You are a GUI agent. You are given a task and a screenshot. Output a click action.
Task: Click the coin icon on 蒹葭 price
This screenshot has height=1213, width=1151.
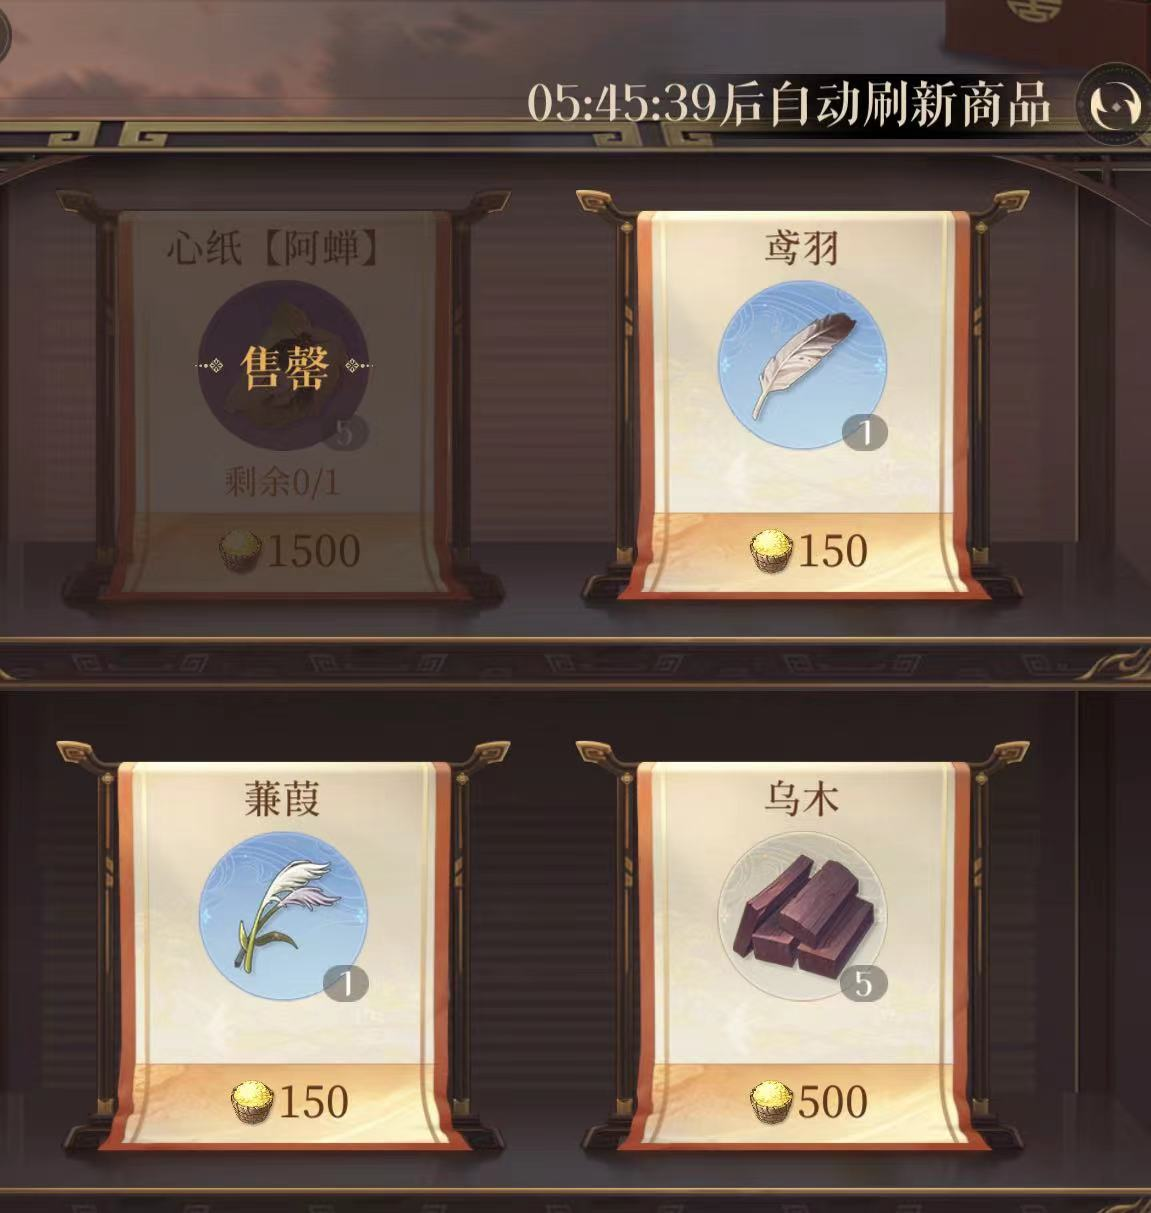[252, 1102]
